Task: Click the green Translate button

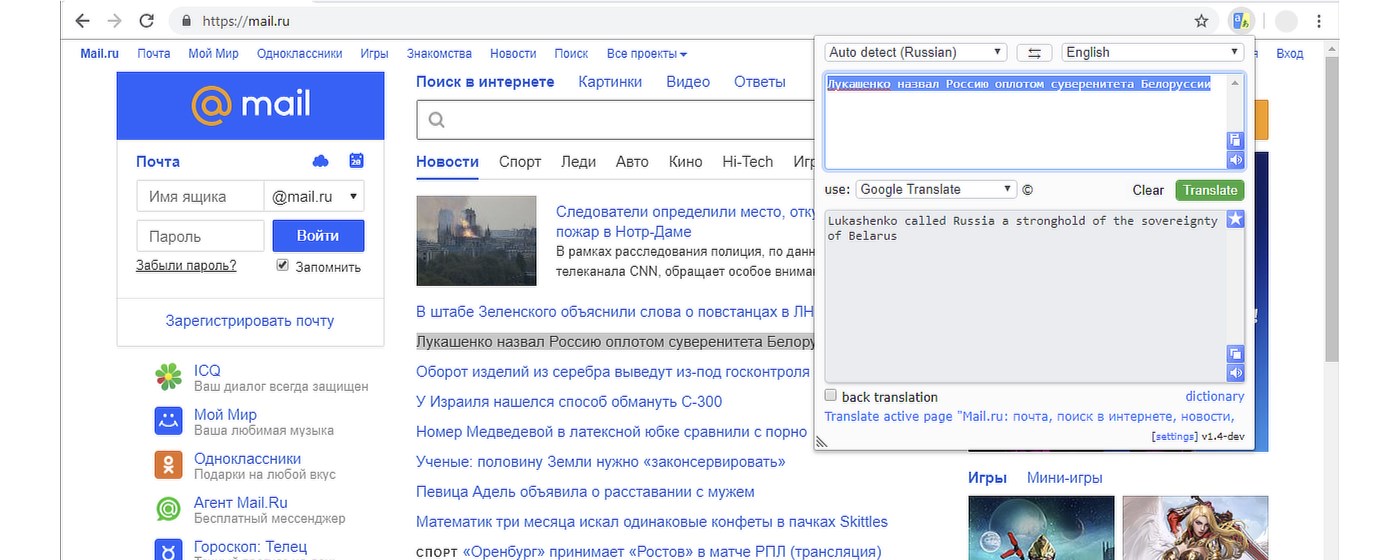Action: (x=1209, y=190)
